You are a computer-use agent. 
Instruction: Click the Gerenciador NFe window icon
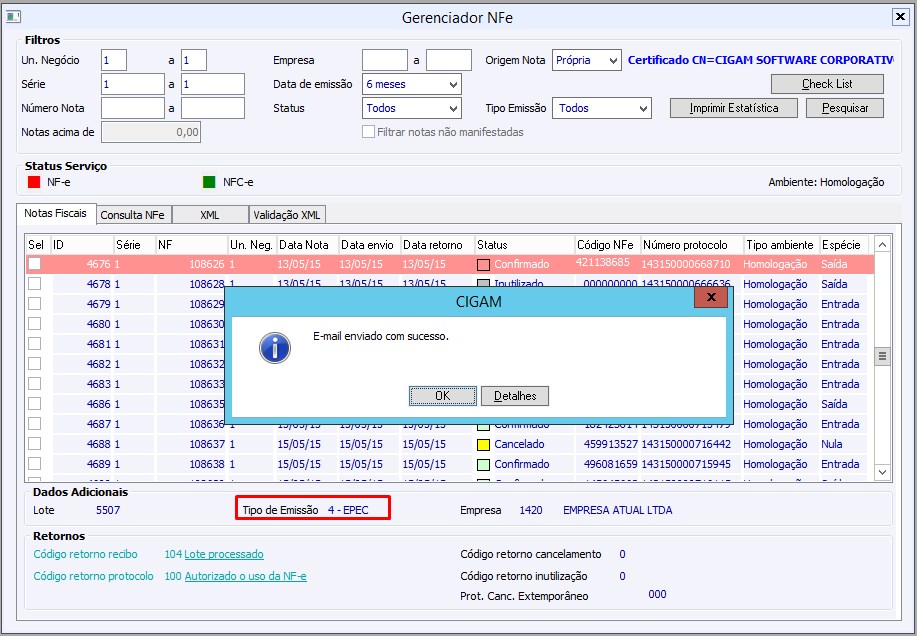pyautogui.click(x=13, y=16)
